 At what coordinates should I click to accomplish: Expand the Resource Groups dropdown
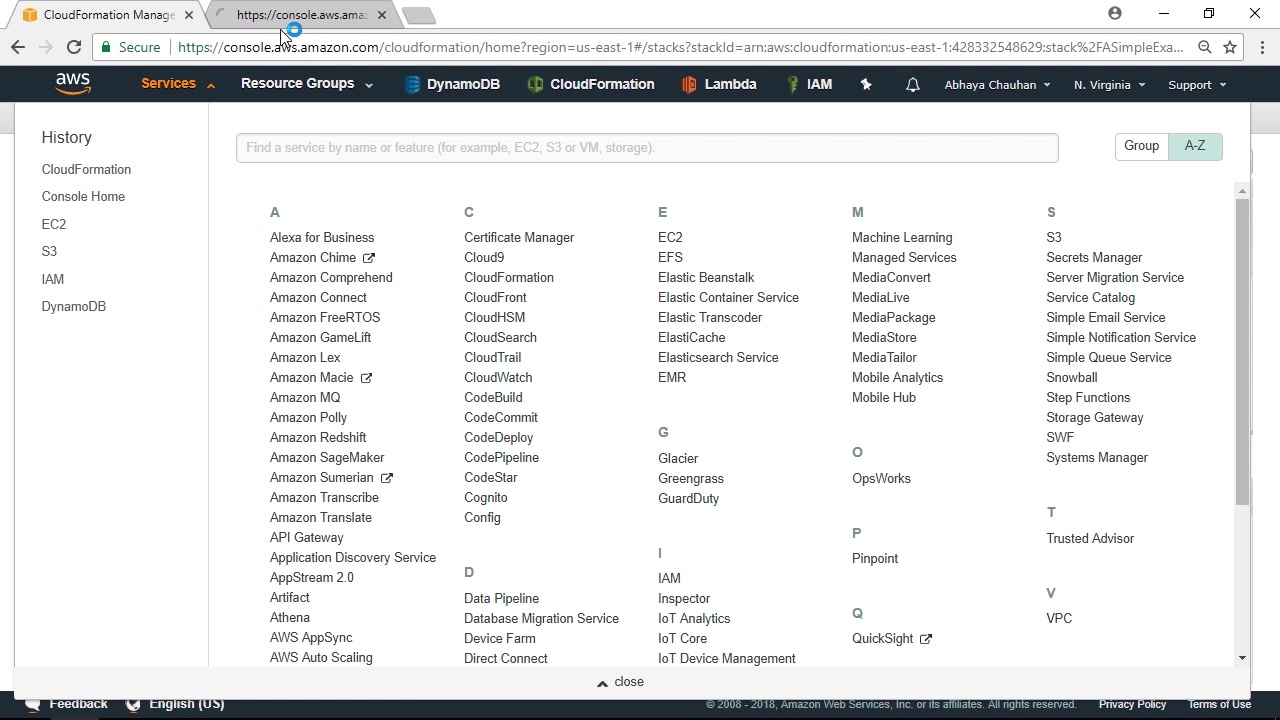pyautogui.click(x=307, y=84)
